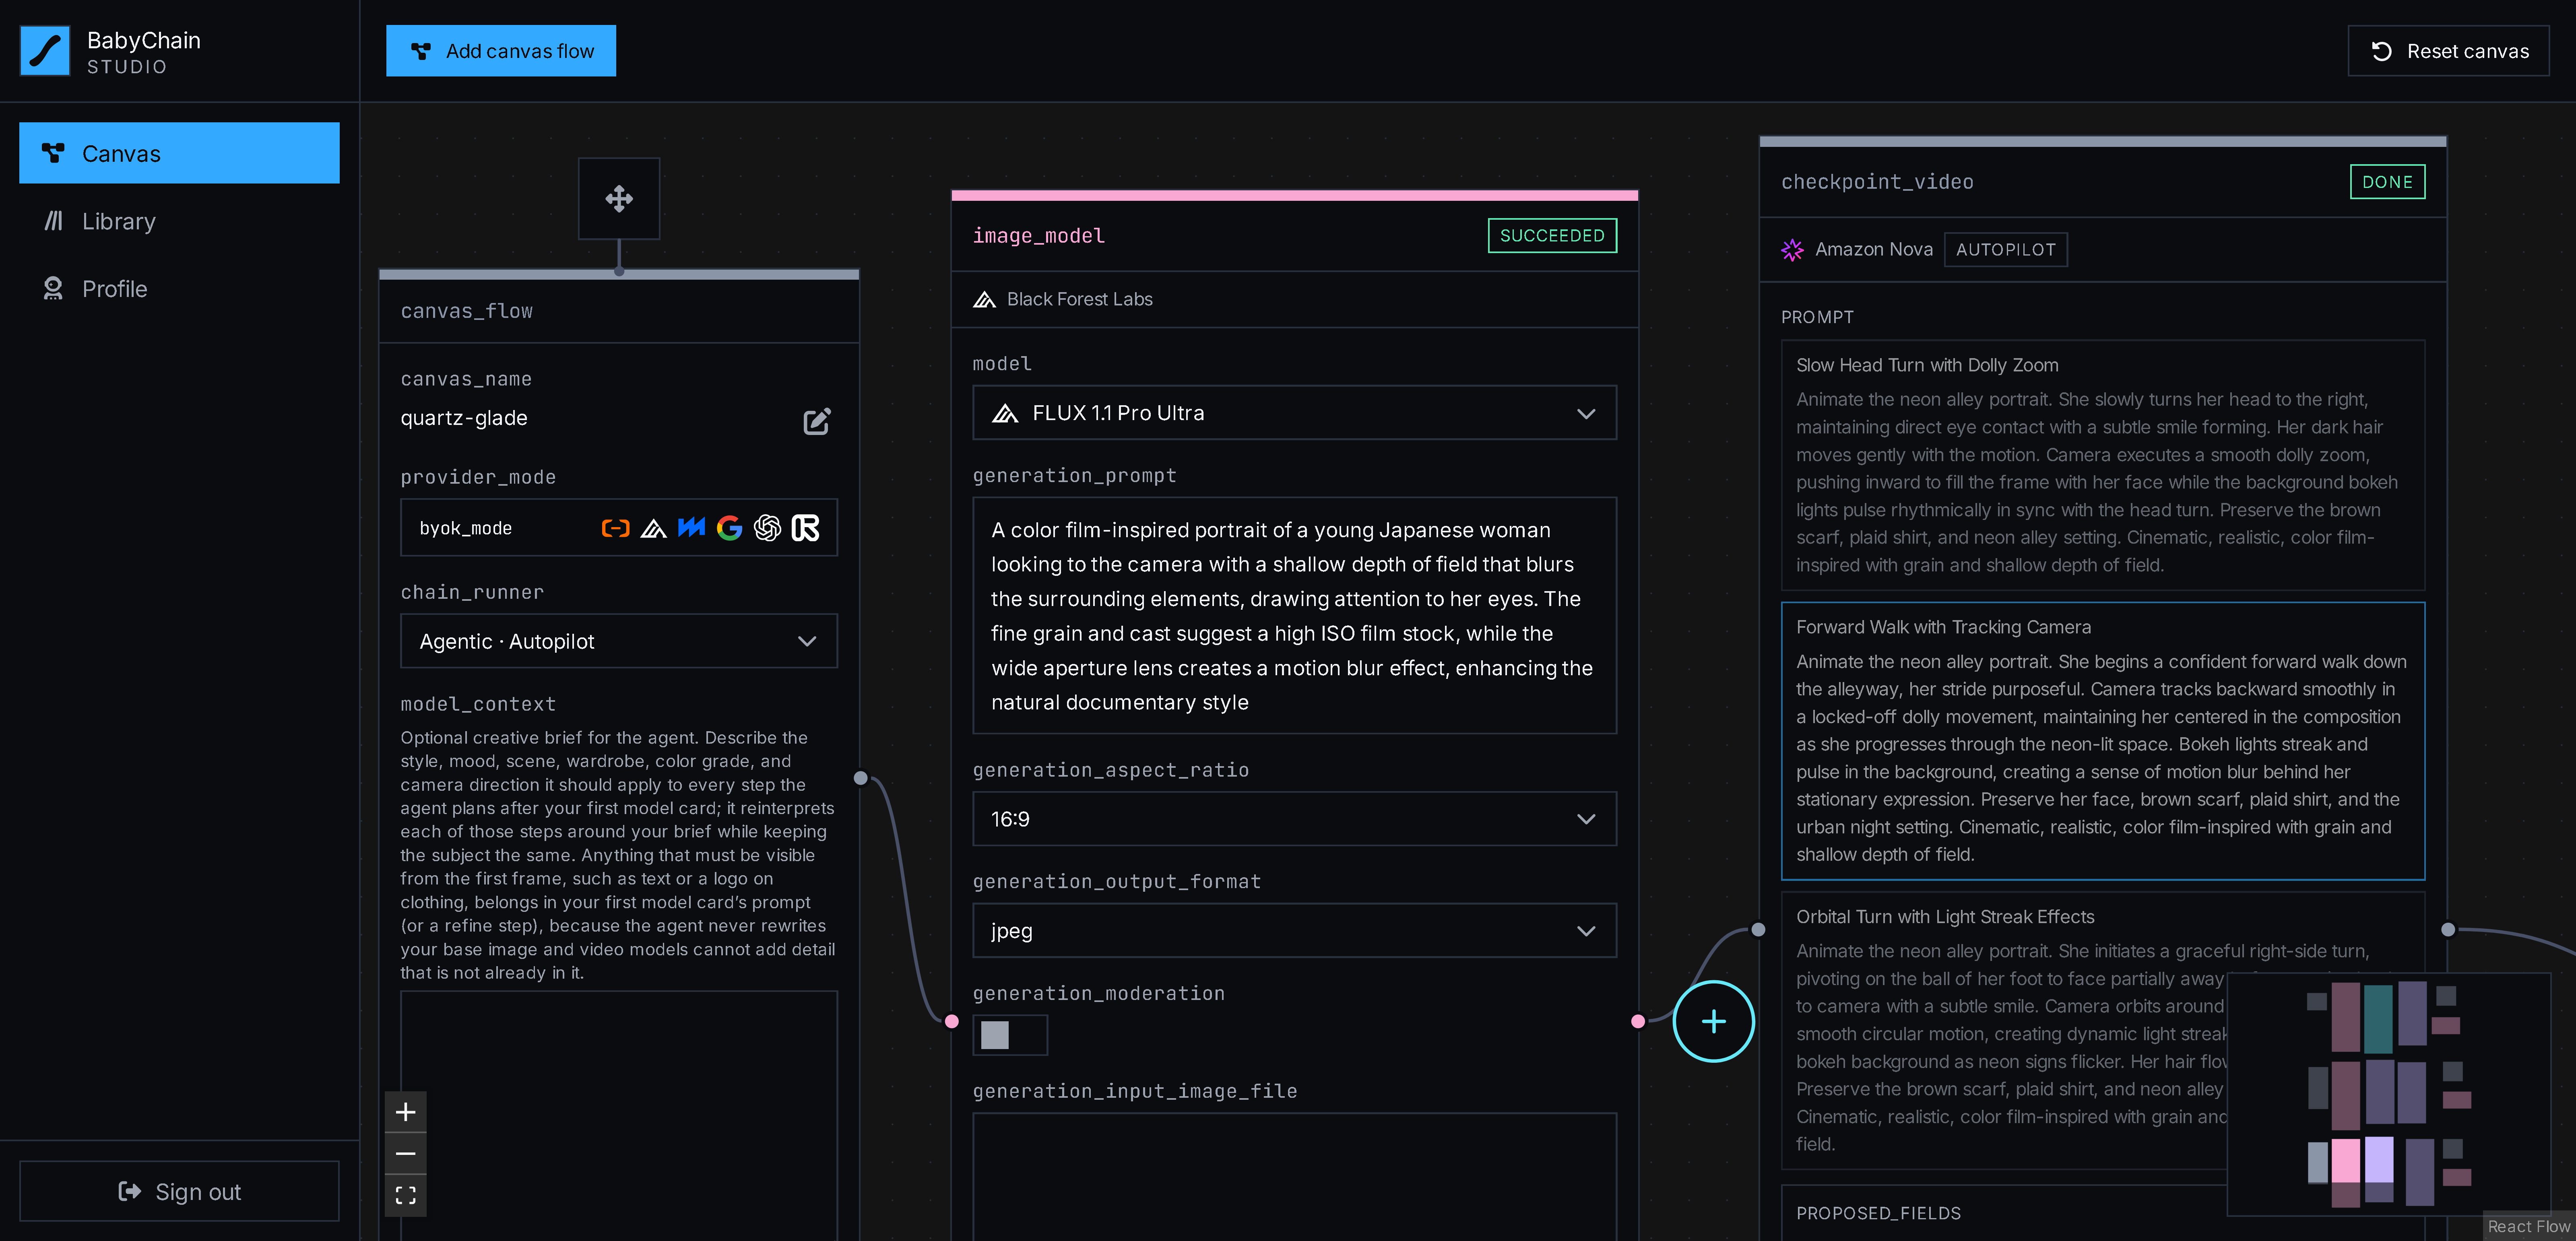
Task: Open the chain_runner Agentic Autopilot dropdown
Action: (619, 641)
